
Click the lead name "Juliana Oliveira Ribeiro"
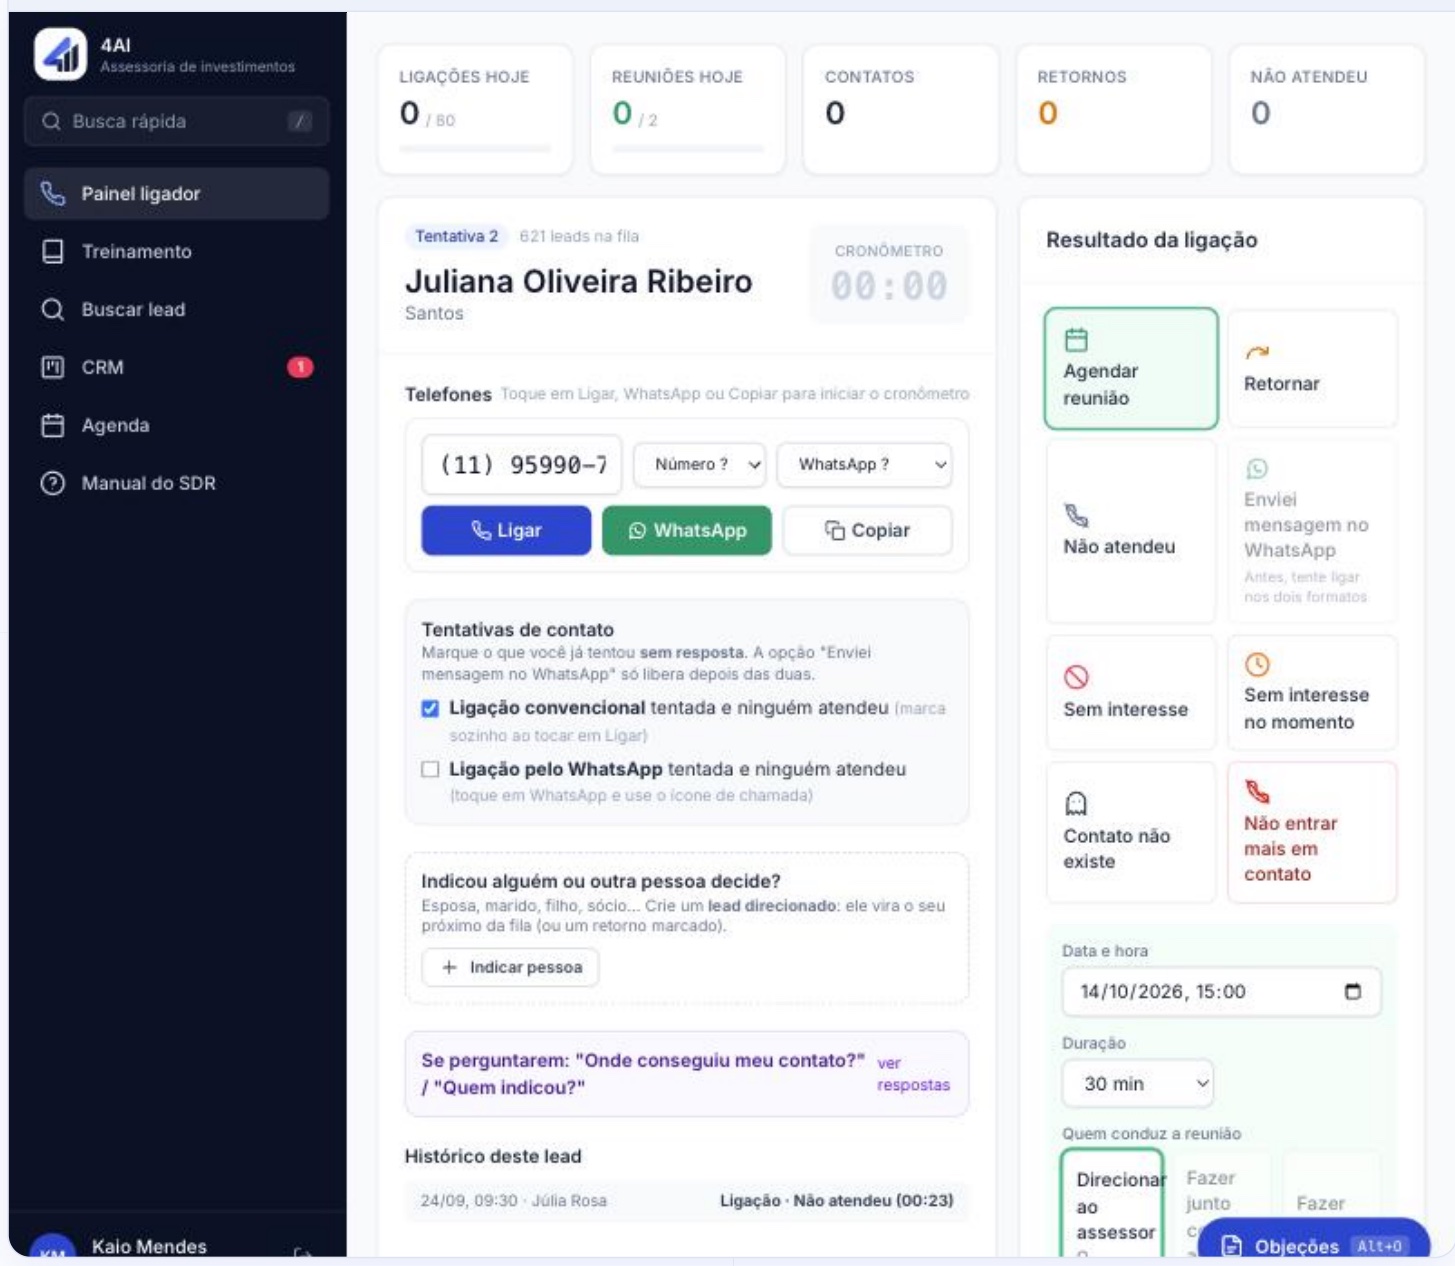[579, 282]
